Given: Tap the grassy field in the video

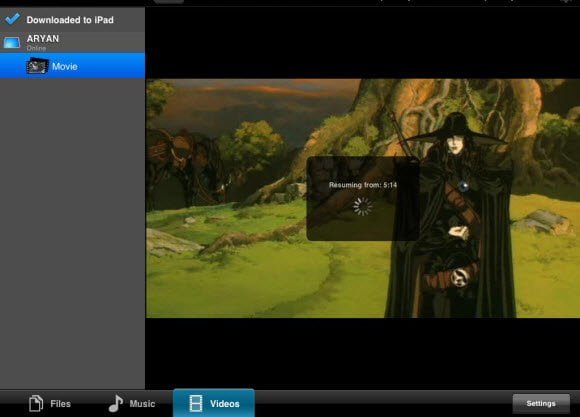Looking at the screenshot, I should [x=259, y=274].
